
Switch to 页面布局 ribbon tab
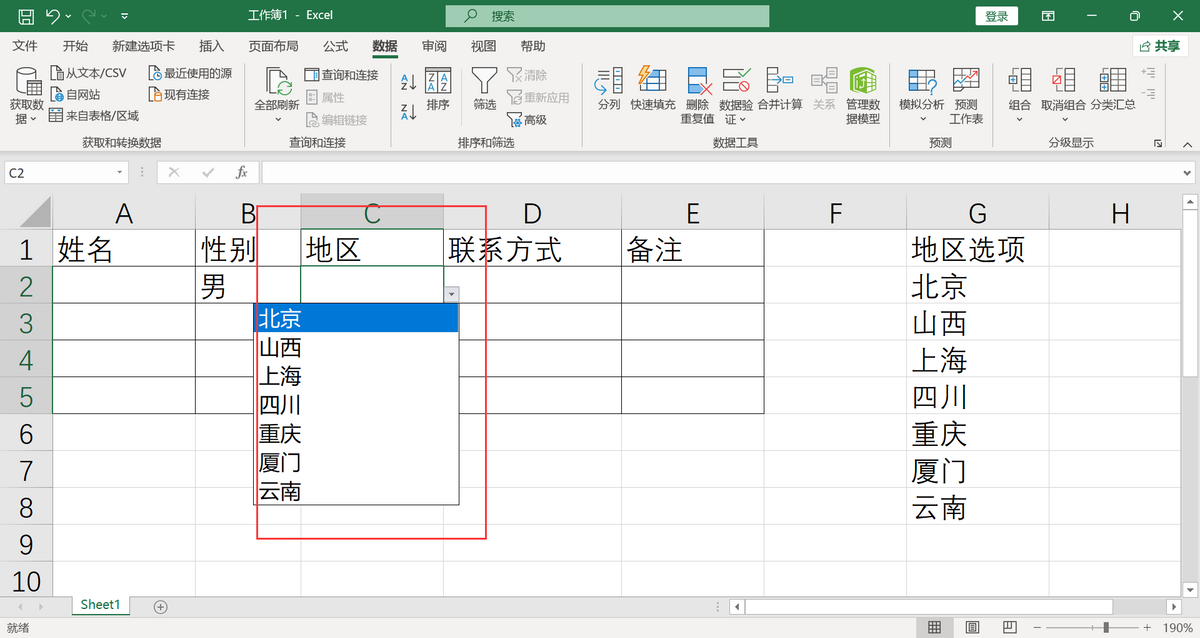click(x=273, y=46)
